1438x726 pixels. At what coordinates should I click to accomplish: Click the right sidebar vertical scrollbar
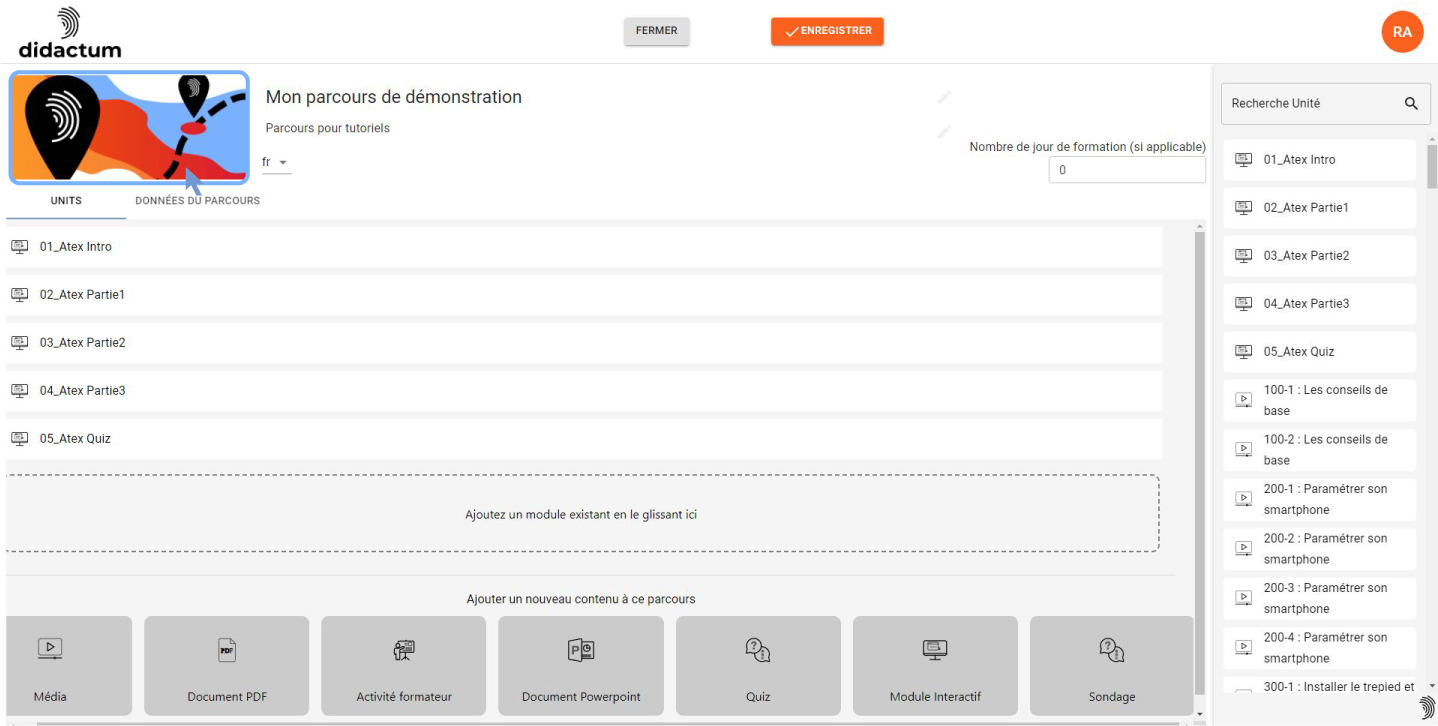coord(1432,166)
